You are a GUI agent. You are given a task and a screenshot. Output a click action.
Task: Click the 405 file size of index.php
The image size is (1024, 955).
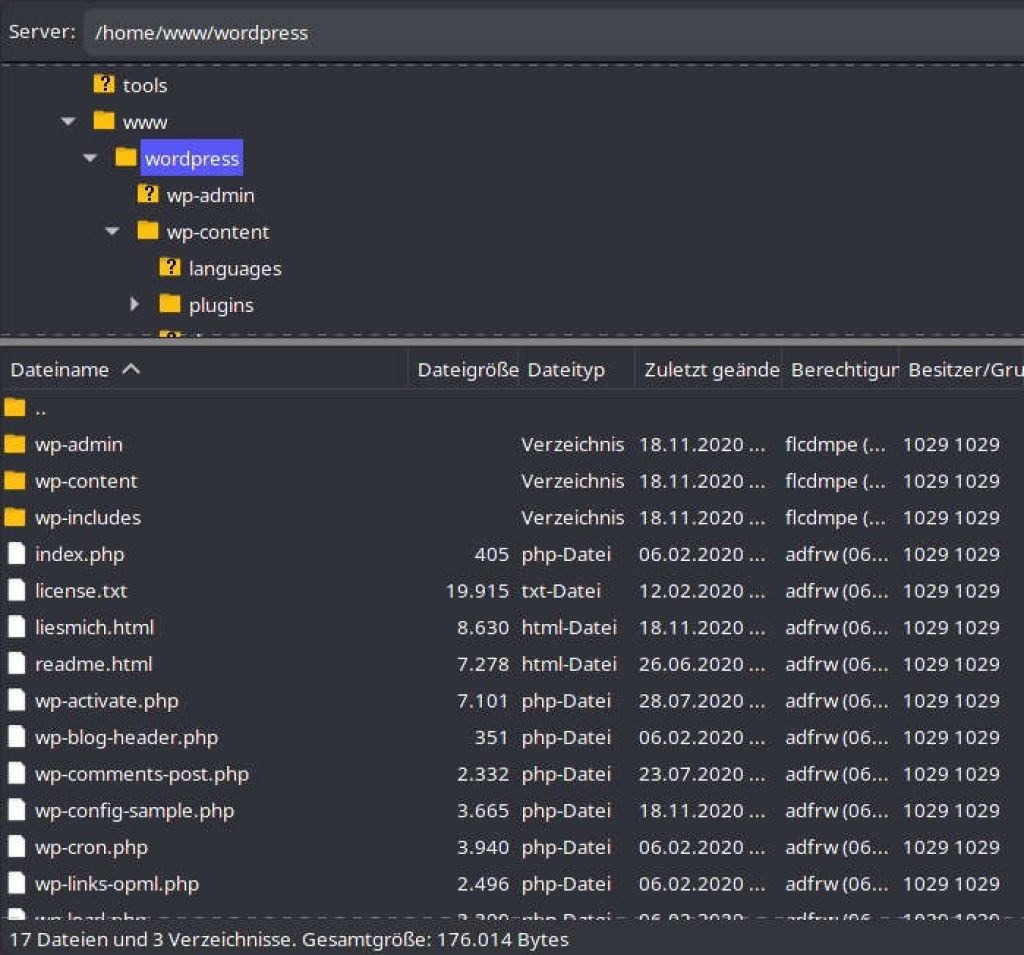click(492, 555)
